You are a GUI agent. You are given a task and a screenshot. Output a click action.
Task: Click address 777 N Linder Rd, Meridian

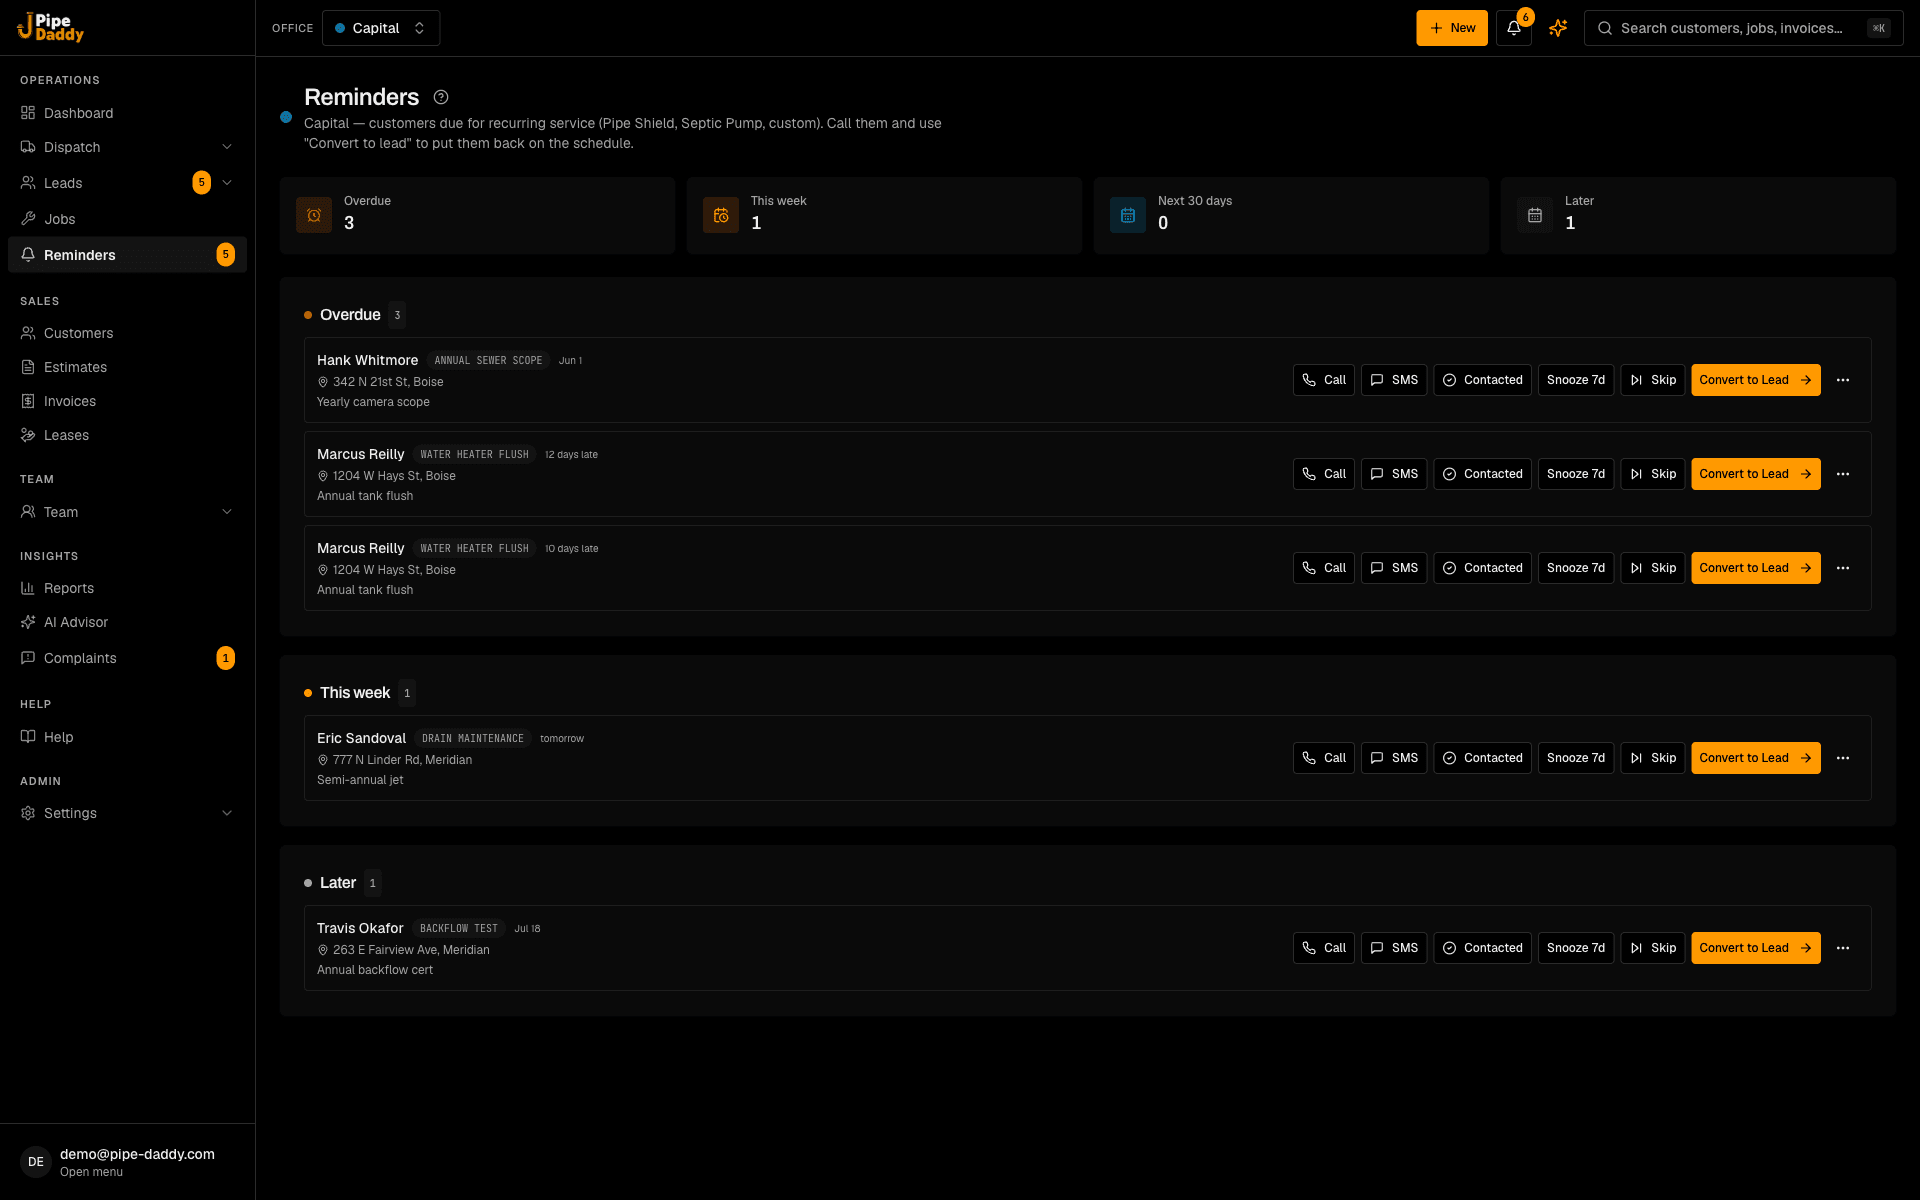[402, 760]
